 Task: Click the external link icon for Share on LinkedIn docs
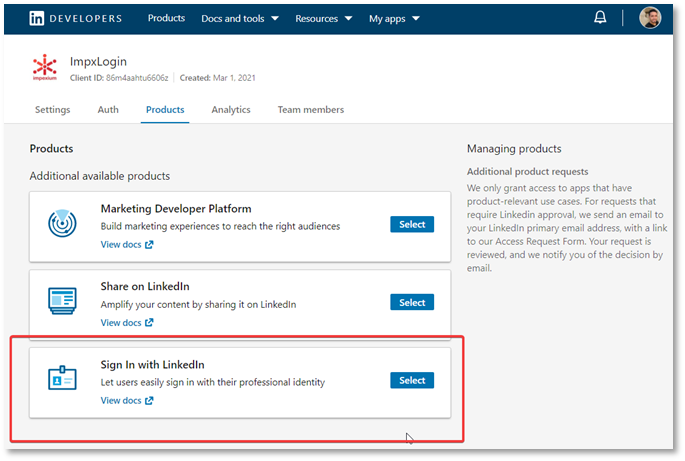[149, 322]
